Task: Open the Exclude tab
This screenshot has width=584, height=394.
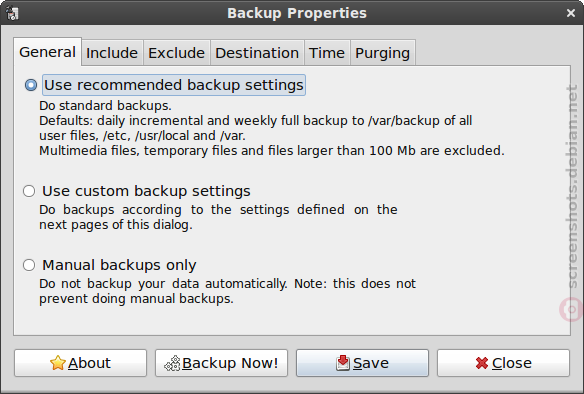Action: (x=177, y=53)
